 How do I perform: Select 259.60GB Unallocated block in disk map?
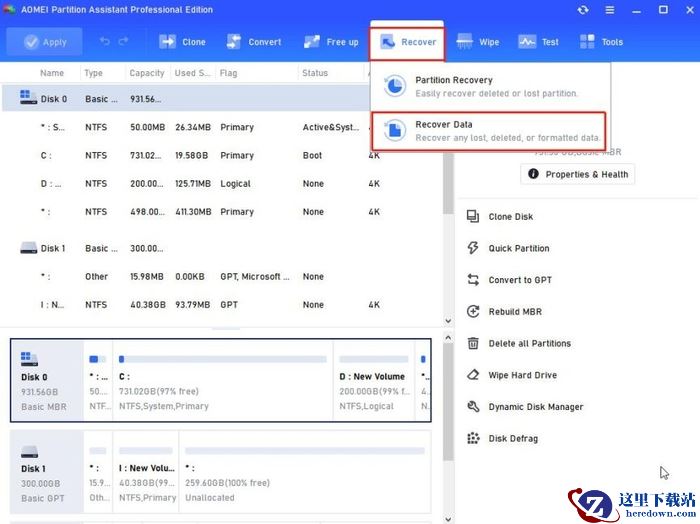pyautogui.click(x=305, y=472)
